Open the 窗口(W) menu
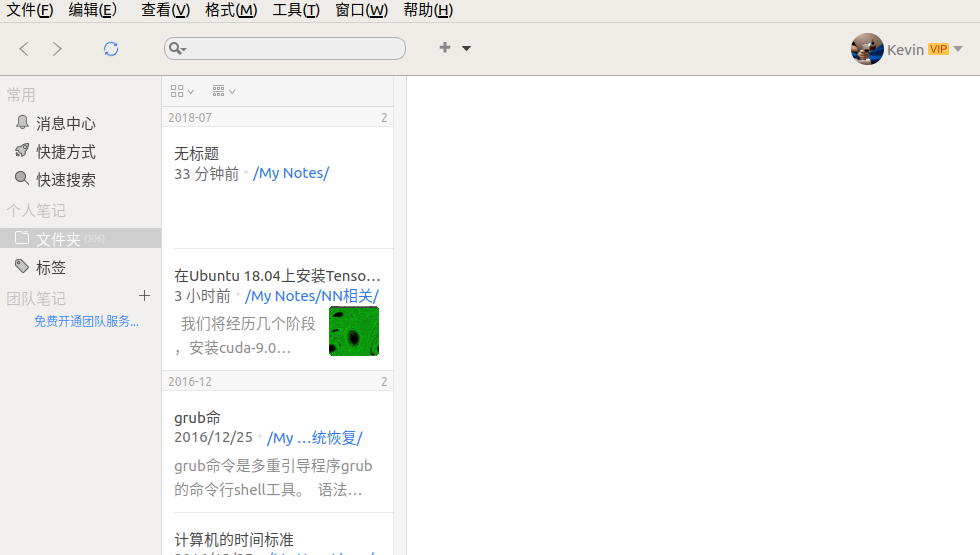980x555 pixels. [x=361, y=10]
